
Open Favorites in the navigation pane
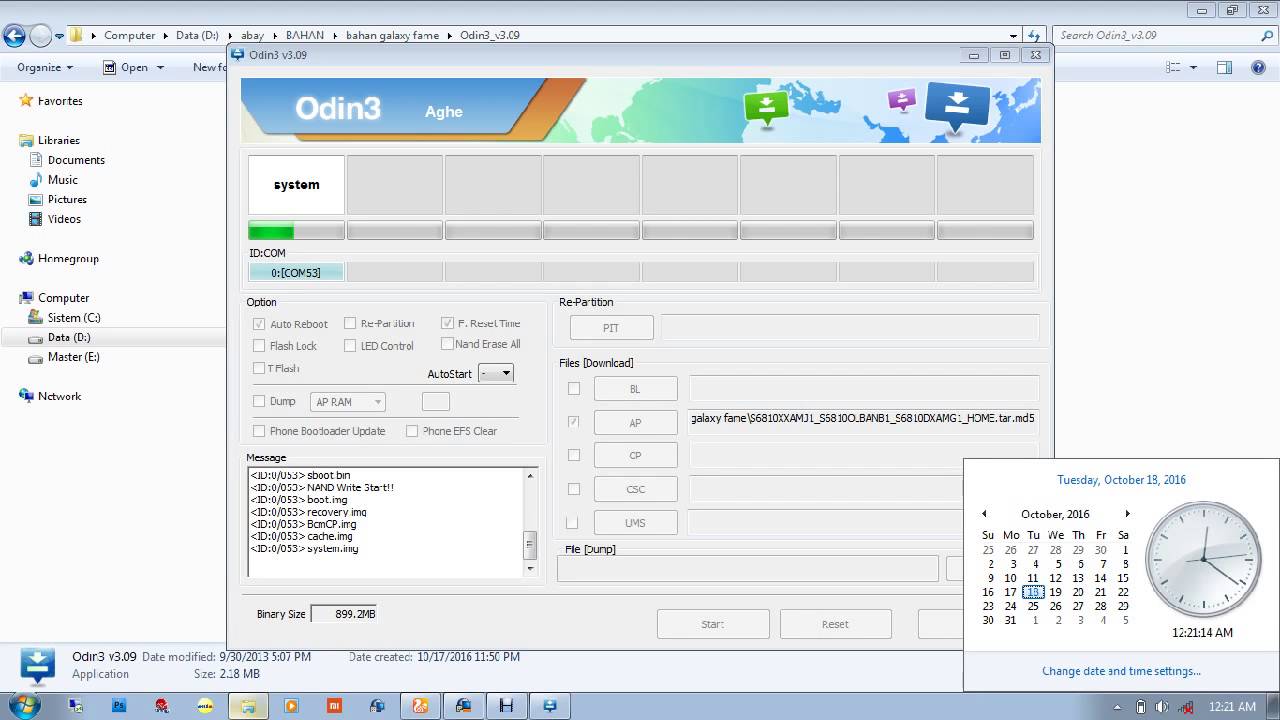pyautogui.click(x=60, y=101)
